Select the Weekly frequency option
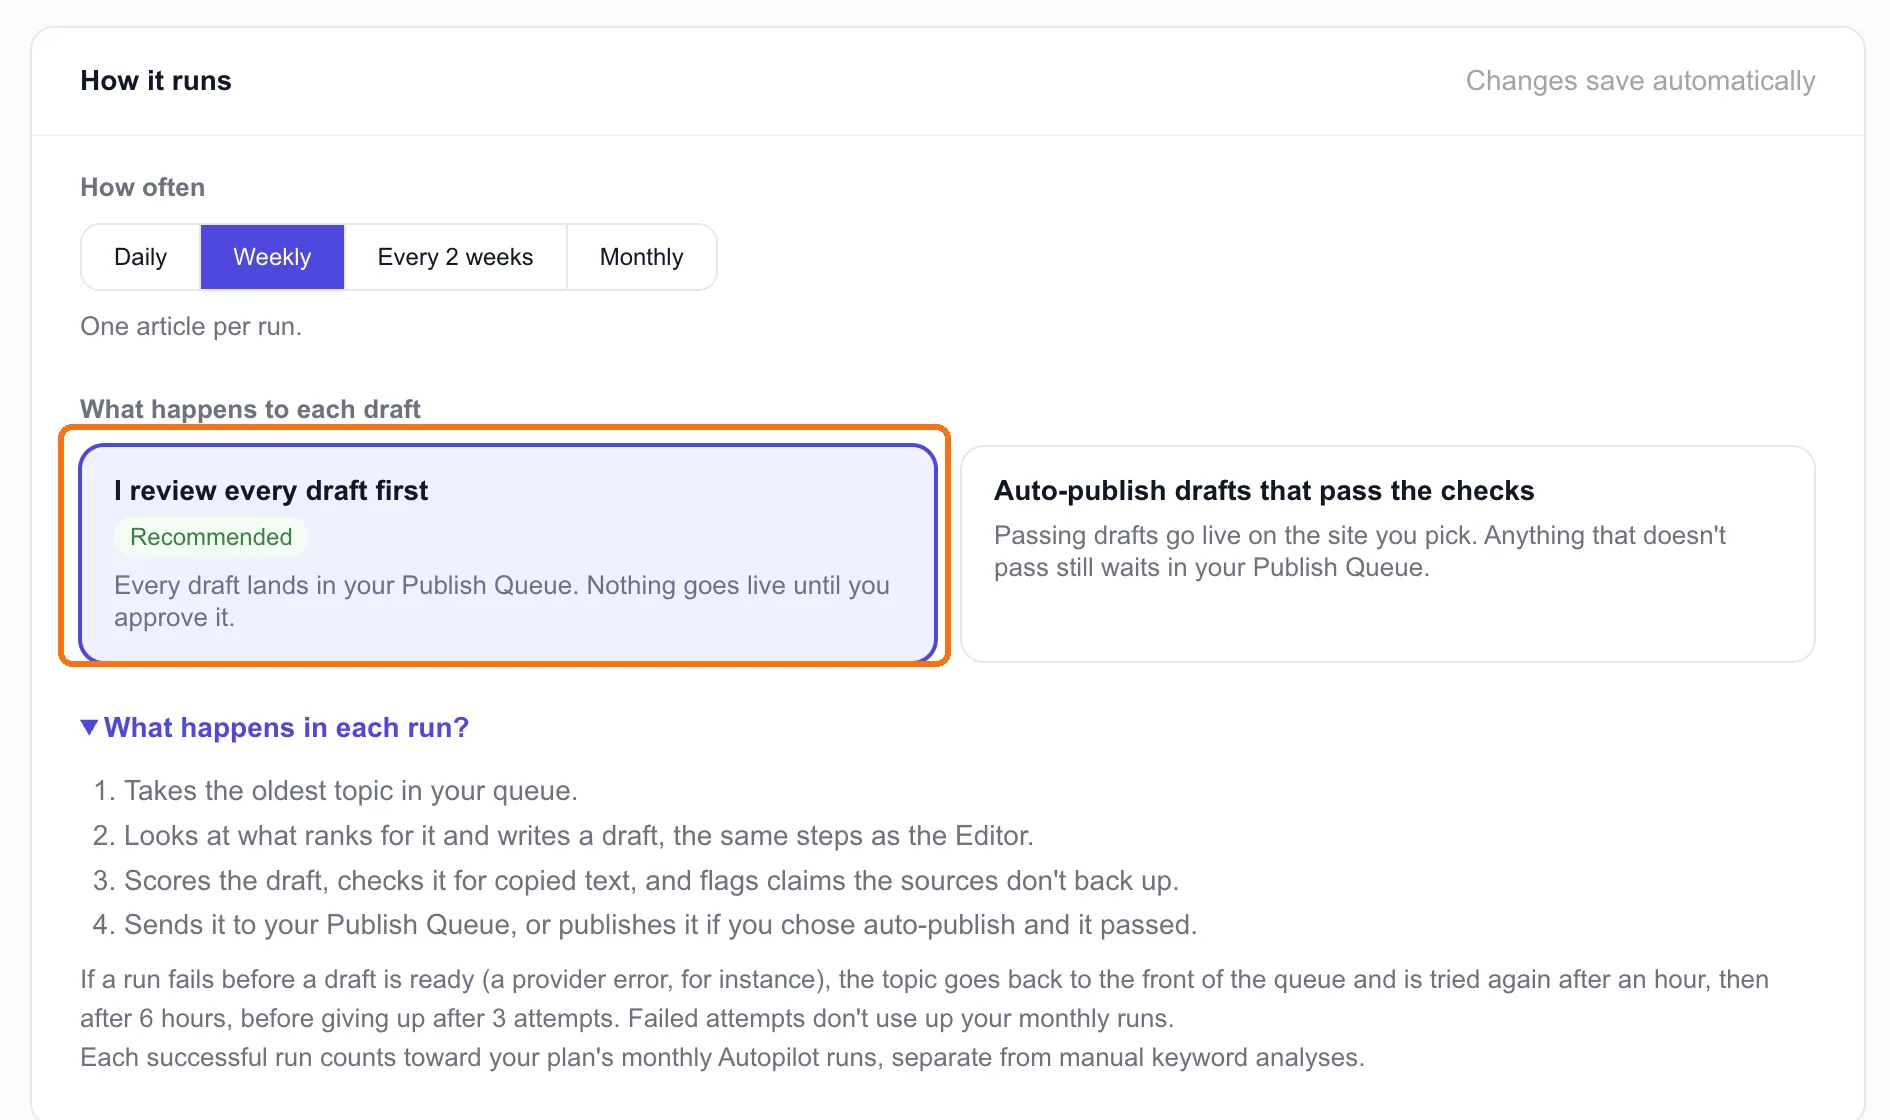 (272, 257)
